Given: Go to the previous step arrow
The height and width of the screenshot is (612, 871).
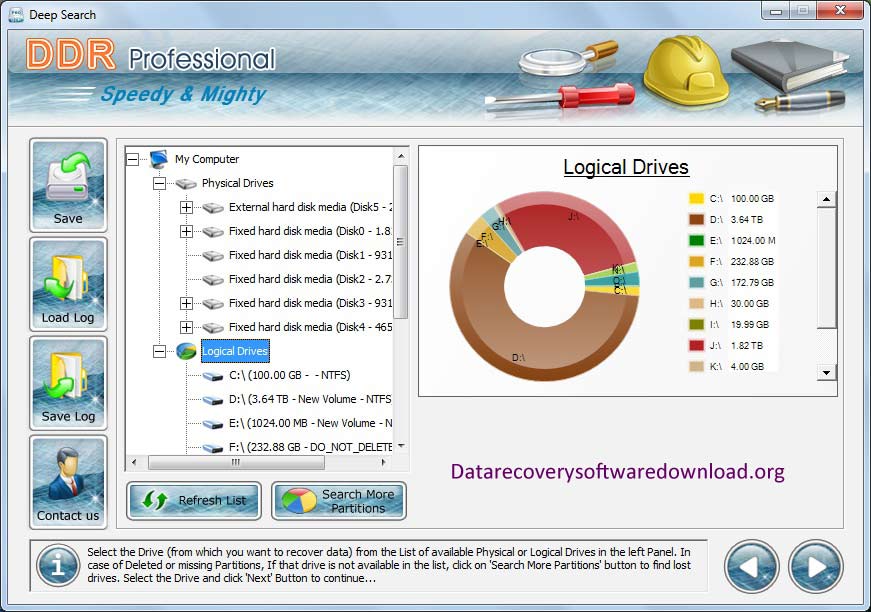Looking at the screenshot, I should (752, 566).
